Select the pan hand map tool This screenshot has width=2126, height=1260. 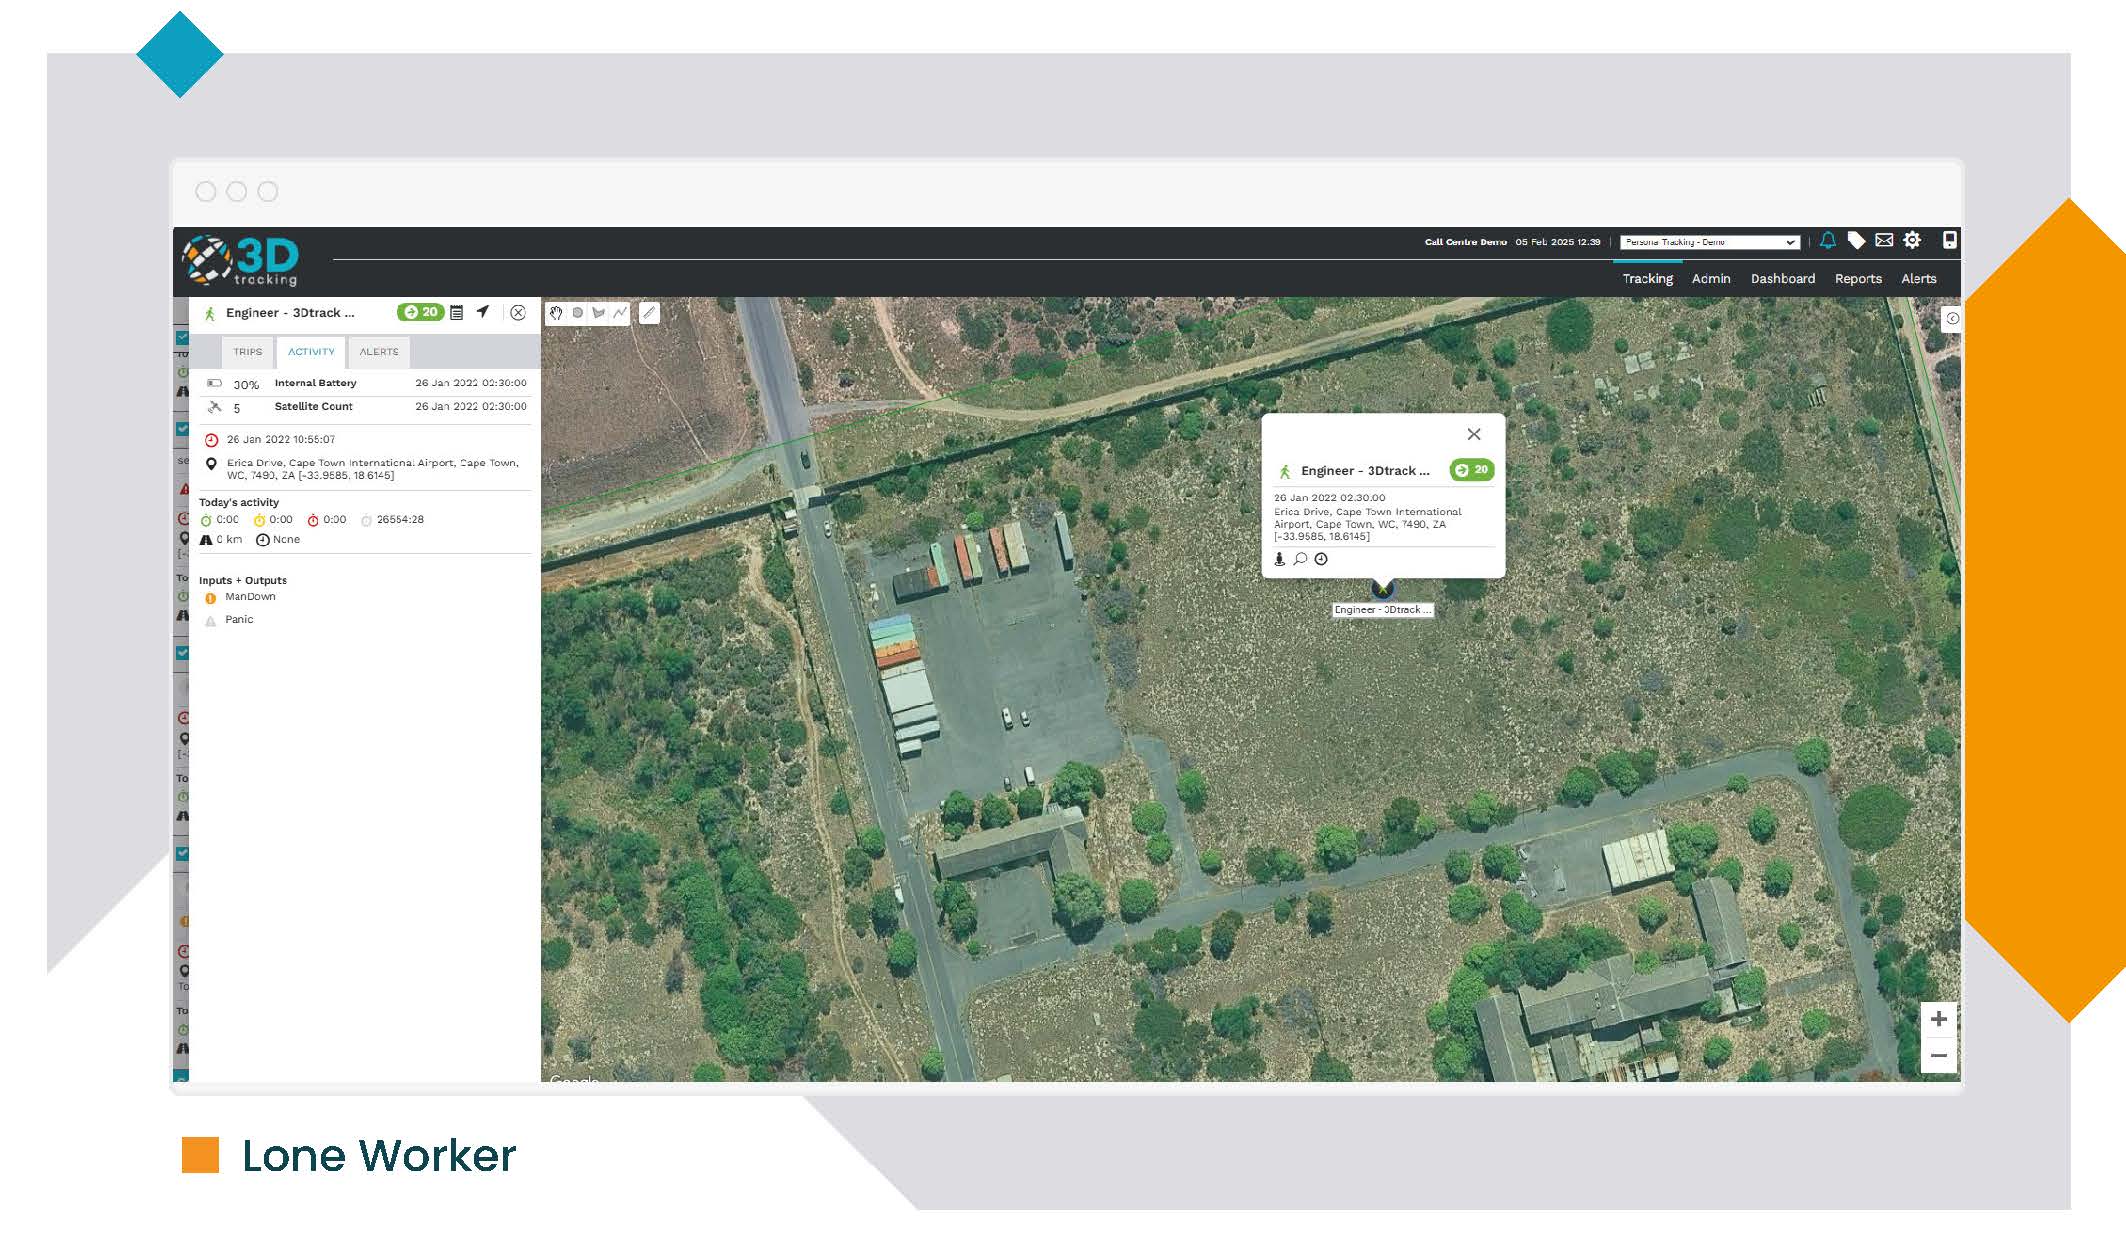[556, 313]
